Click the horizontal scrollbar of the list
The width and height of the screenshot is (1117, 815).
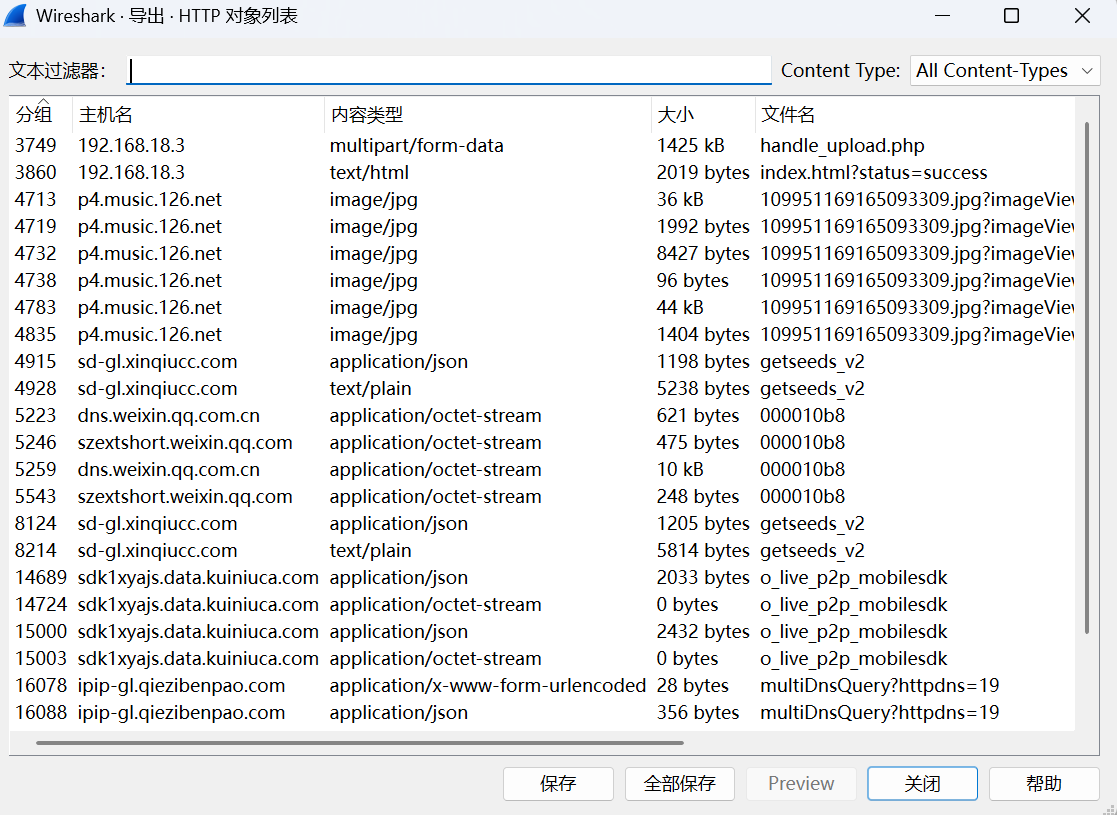click(360, 743)
